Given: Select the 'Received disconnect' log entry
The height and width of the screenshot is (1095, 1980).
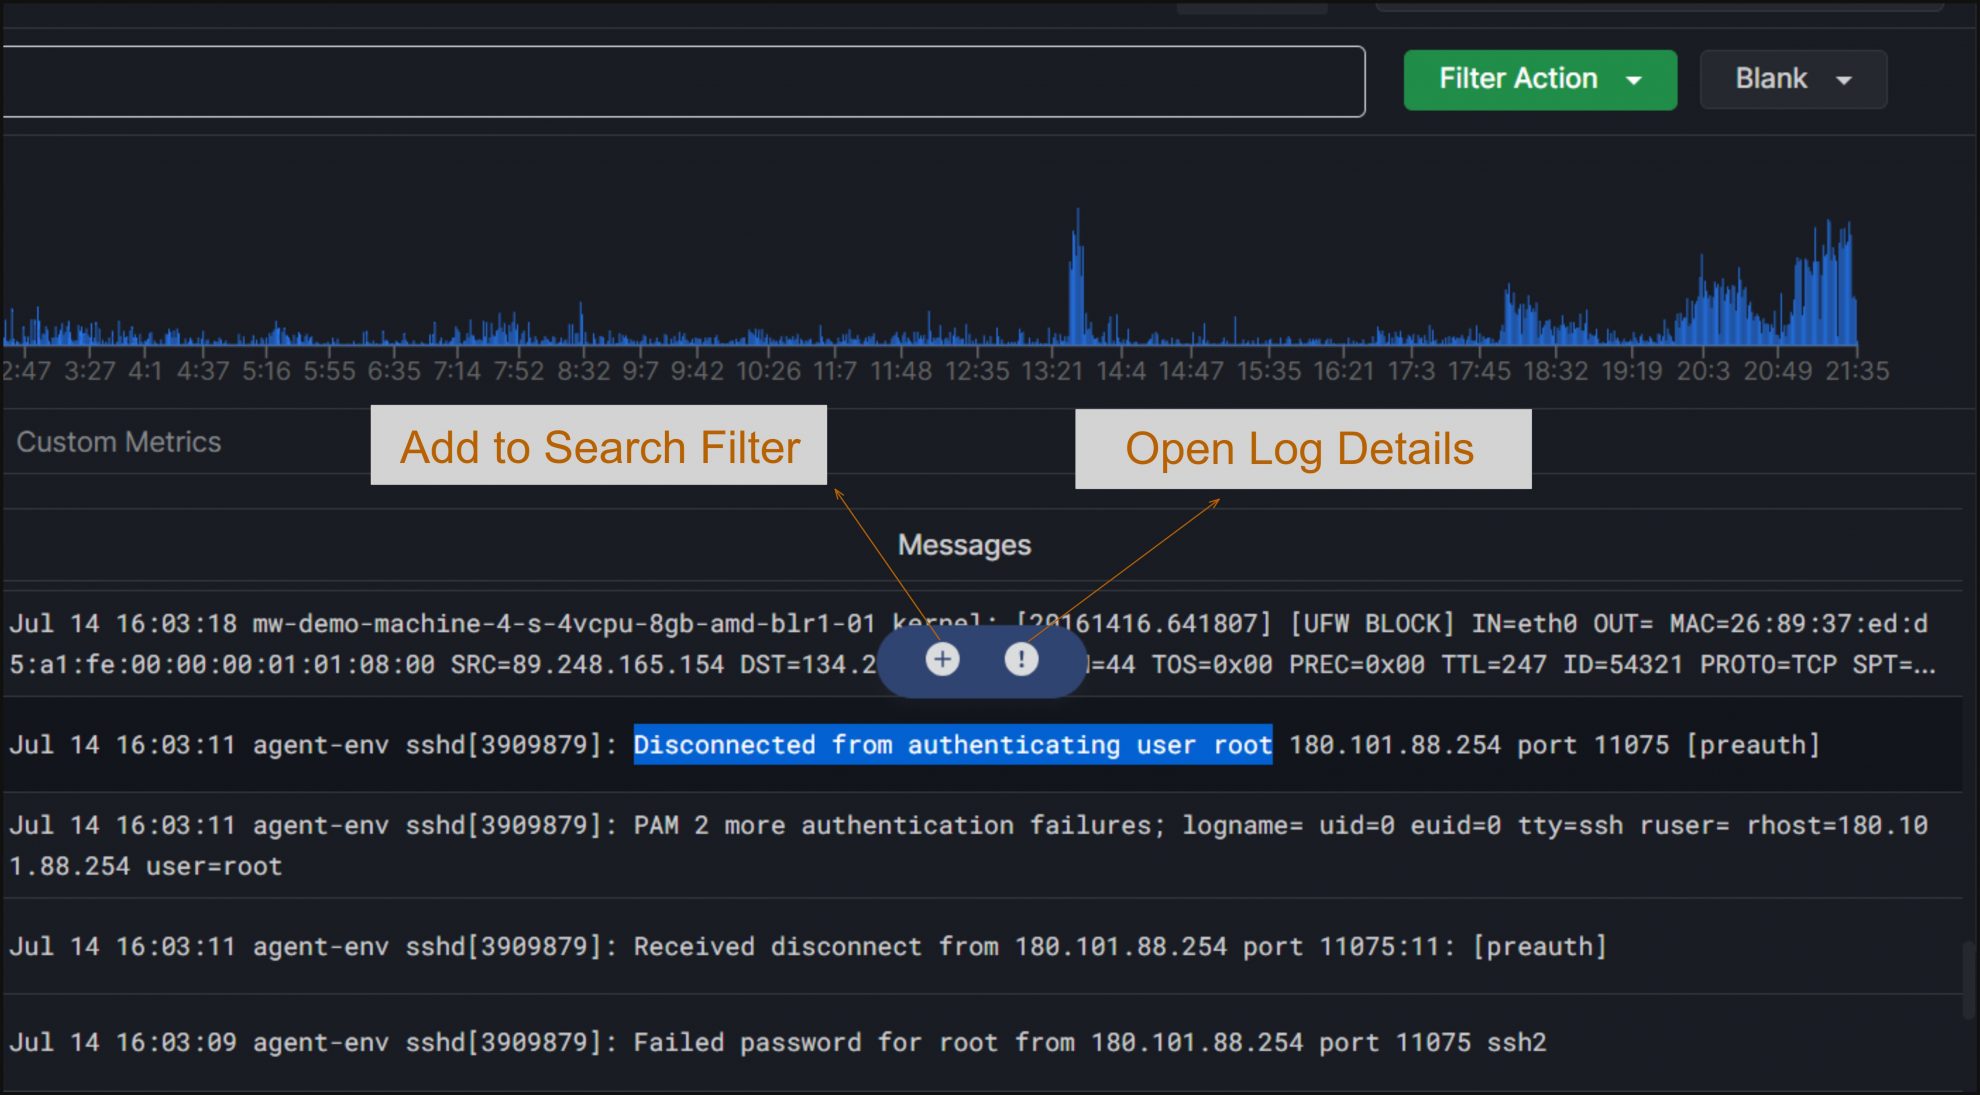Looking at the screenshot, I should [x=800, y=946].
